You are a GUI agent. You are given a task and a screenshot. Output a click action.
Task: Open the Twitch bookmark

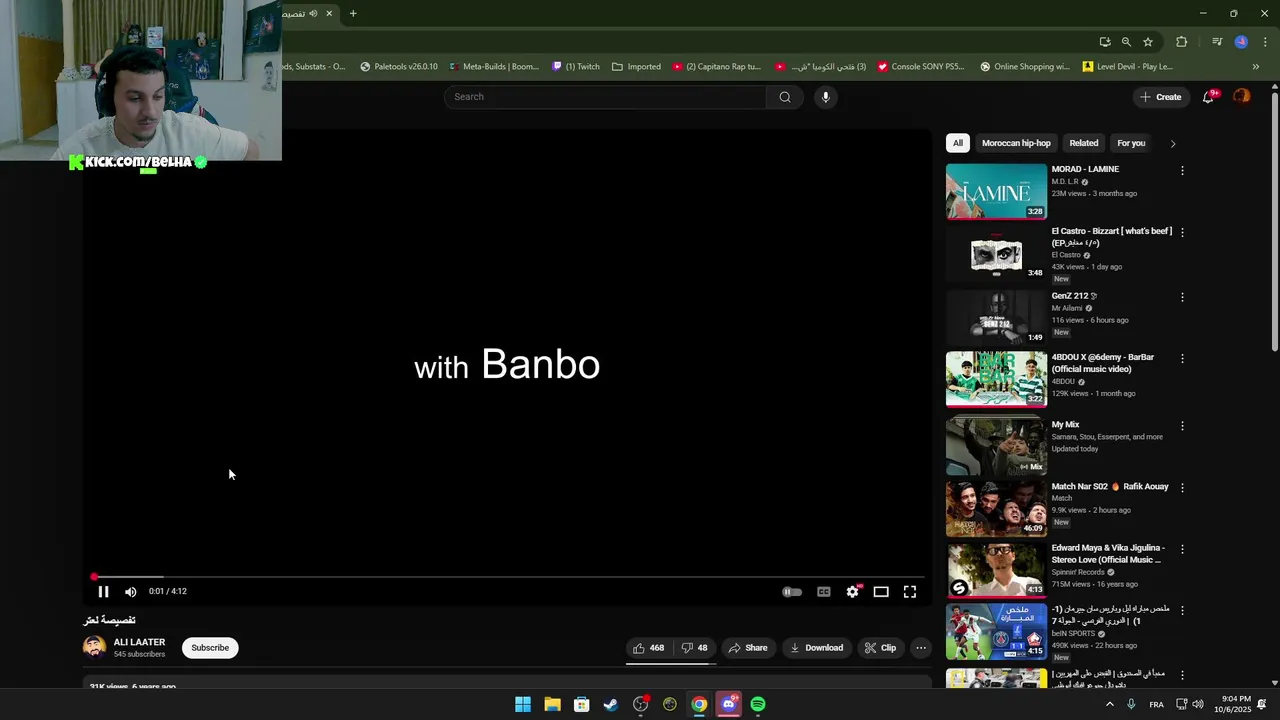tap(575, 67)
